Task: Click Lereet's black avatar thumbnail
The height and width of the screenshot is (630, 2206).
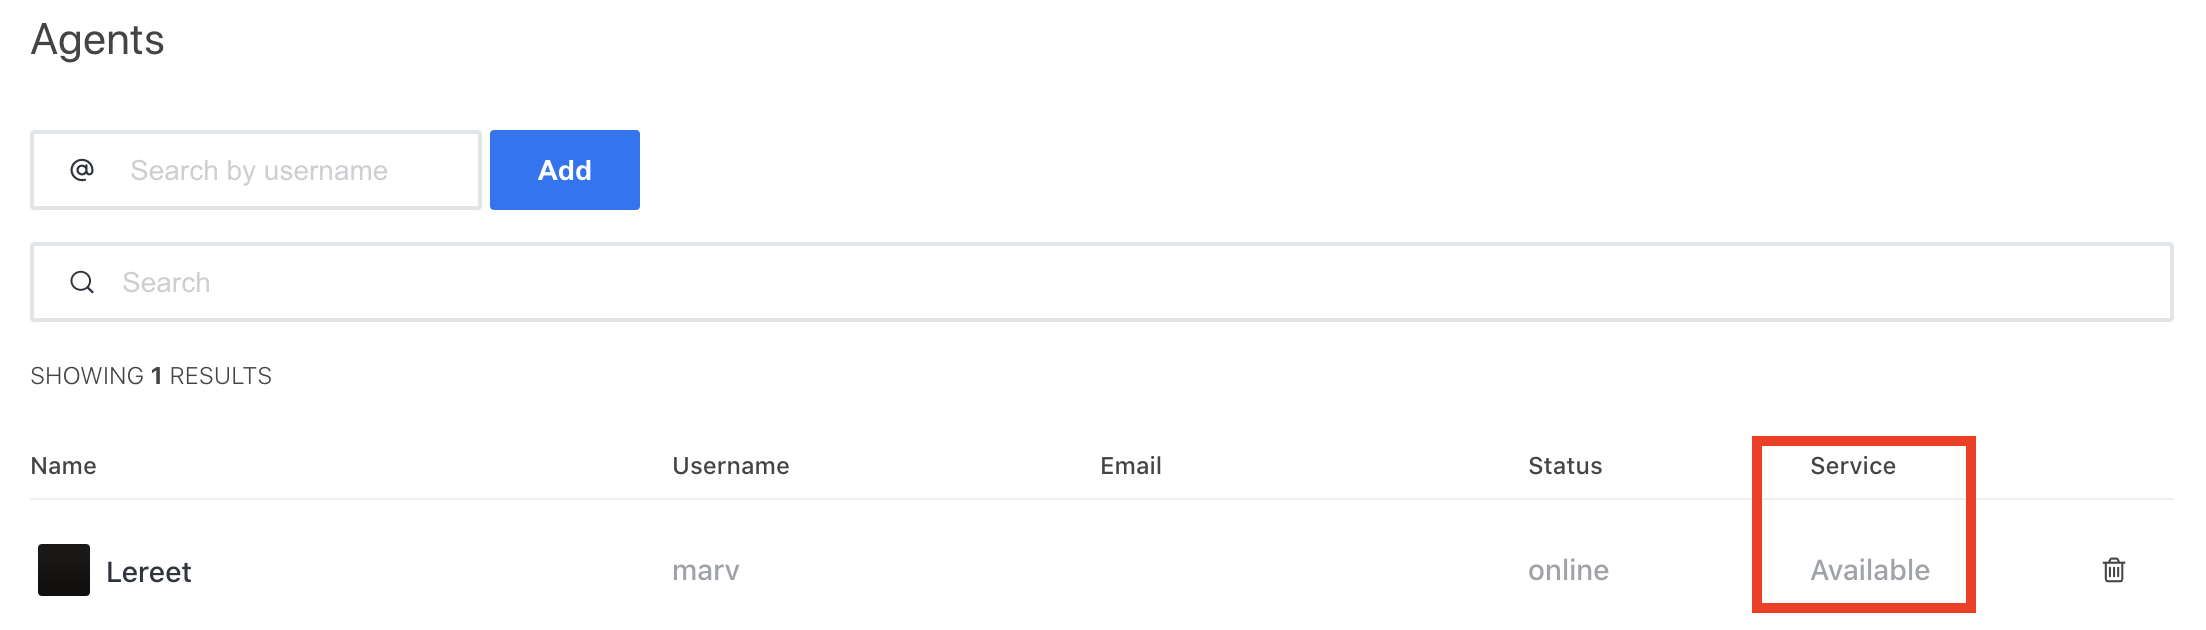Action: pyautogui.click(x=64, y=570)
